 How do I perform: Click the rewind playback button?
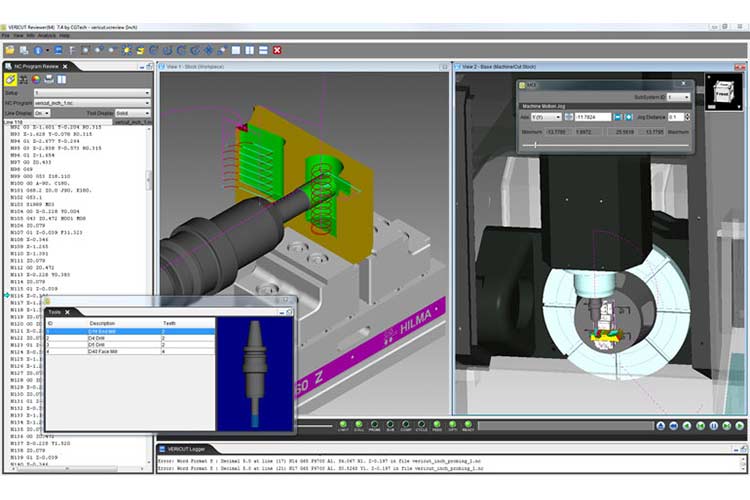click(x=674, y=426)
